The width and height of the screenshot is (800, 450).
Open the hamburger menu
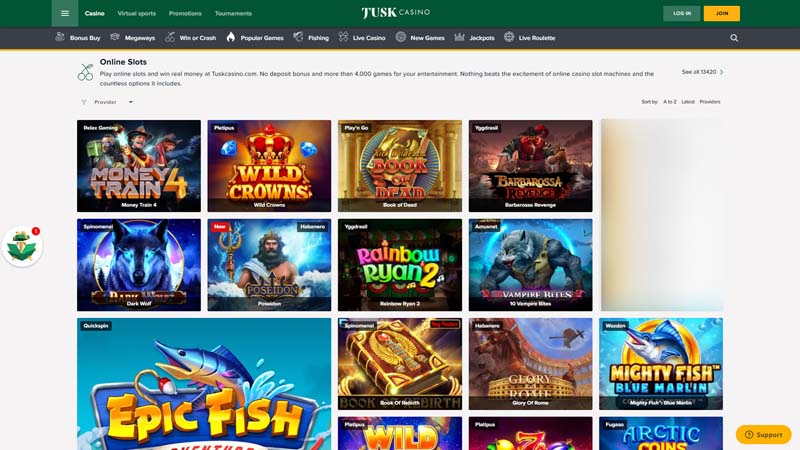pos(65,13)
